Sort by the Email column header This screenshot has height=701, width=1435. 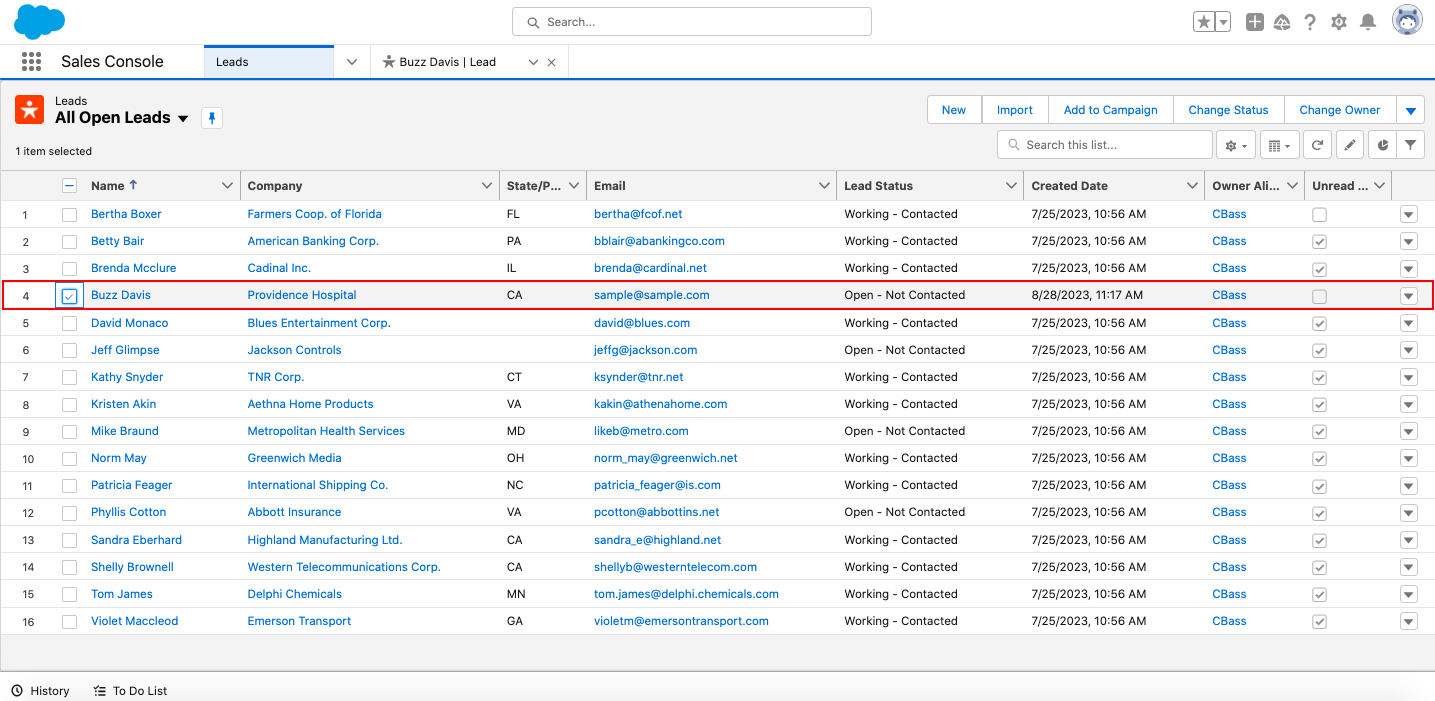pos(610,186)
